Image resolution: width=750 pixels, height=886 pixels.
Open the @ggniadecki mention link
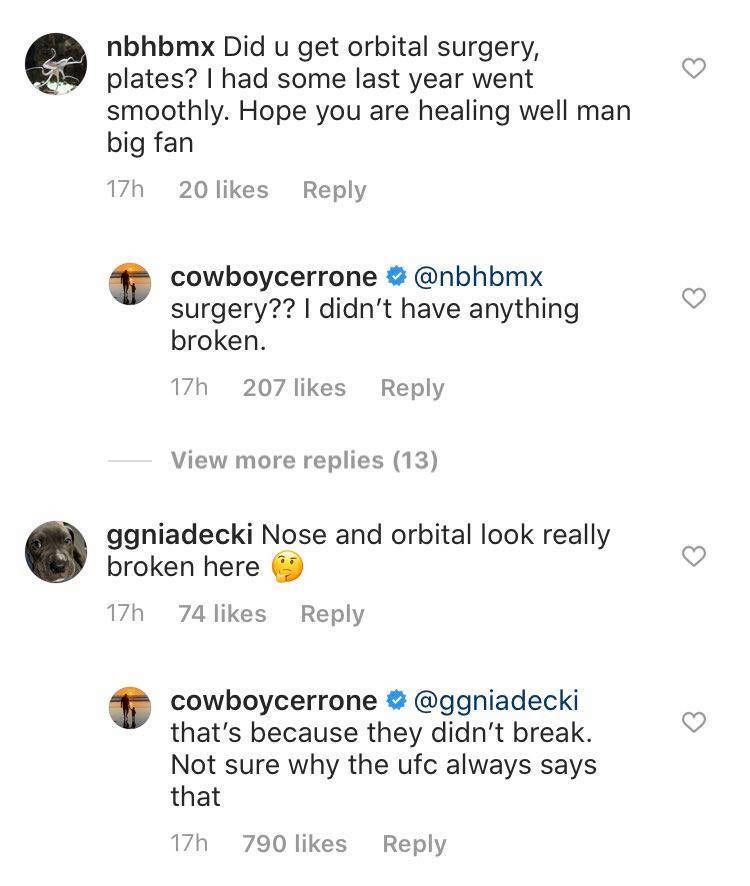coord(495,701)
